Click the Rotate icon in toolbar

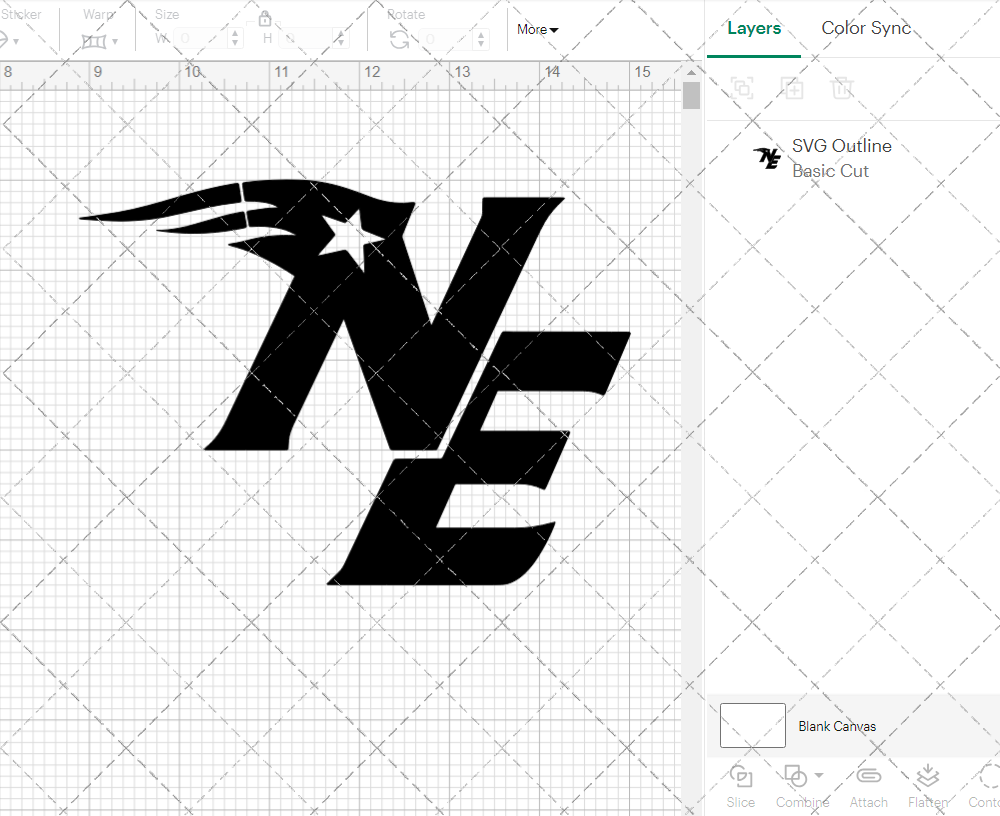click(x=399, y=39)
